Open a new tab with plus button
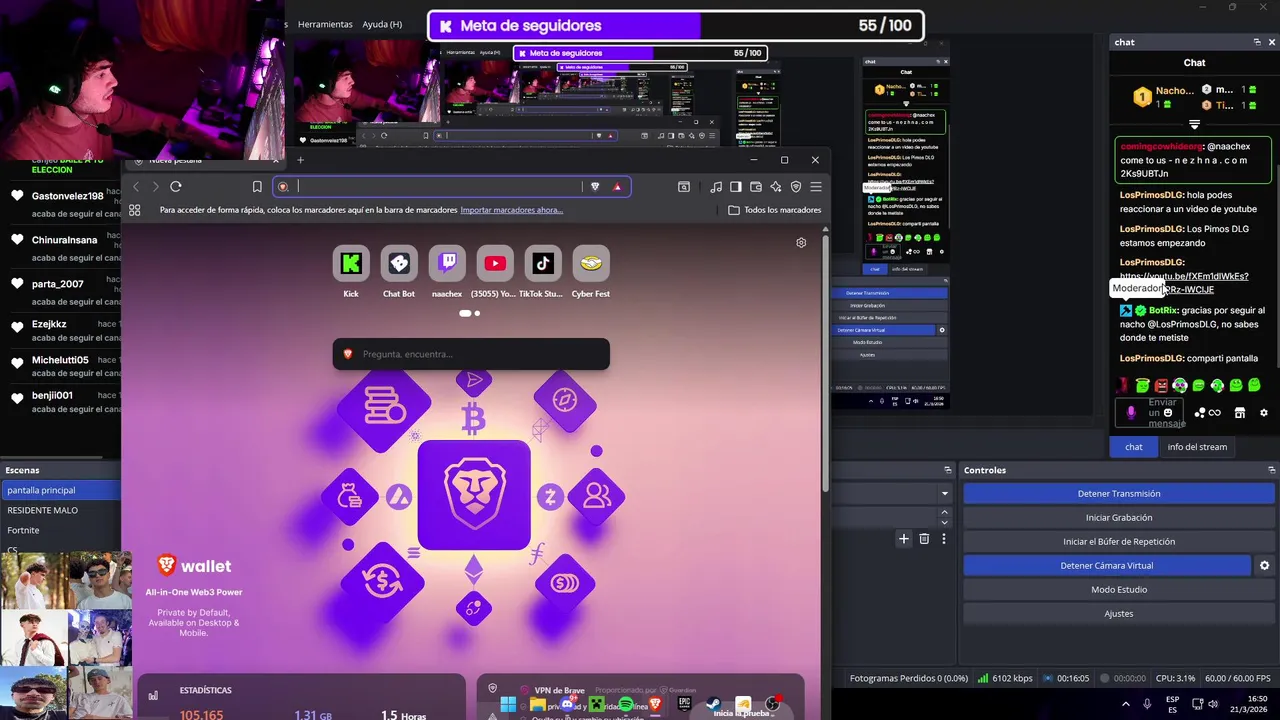The image size is (1280, 720). coord(300,160)
